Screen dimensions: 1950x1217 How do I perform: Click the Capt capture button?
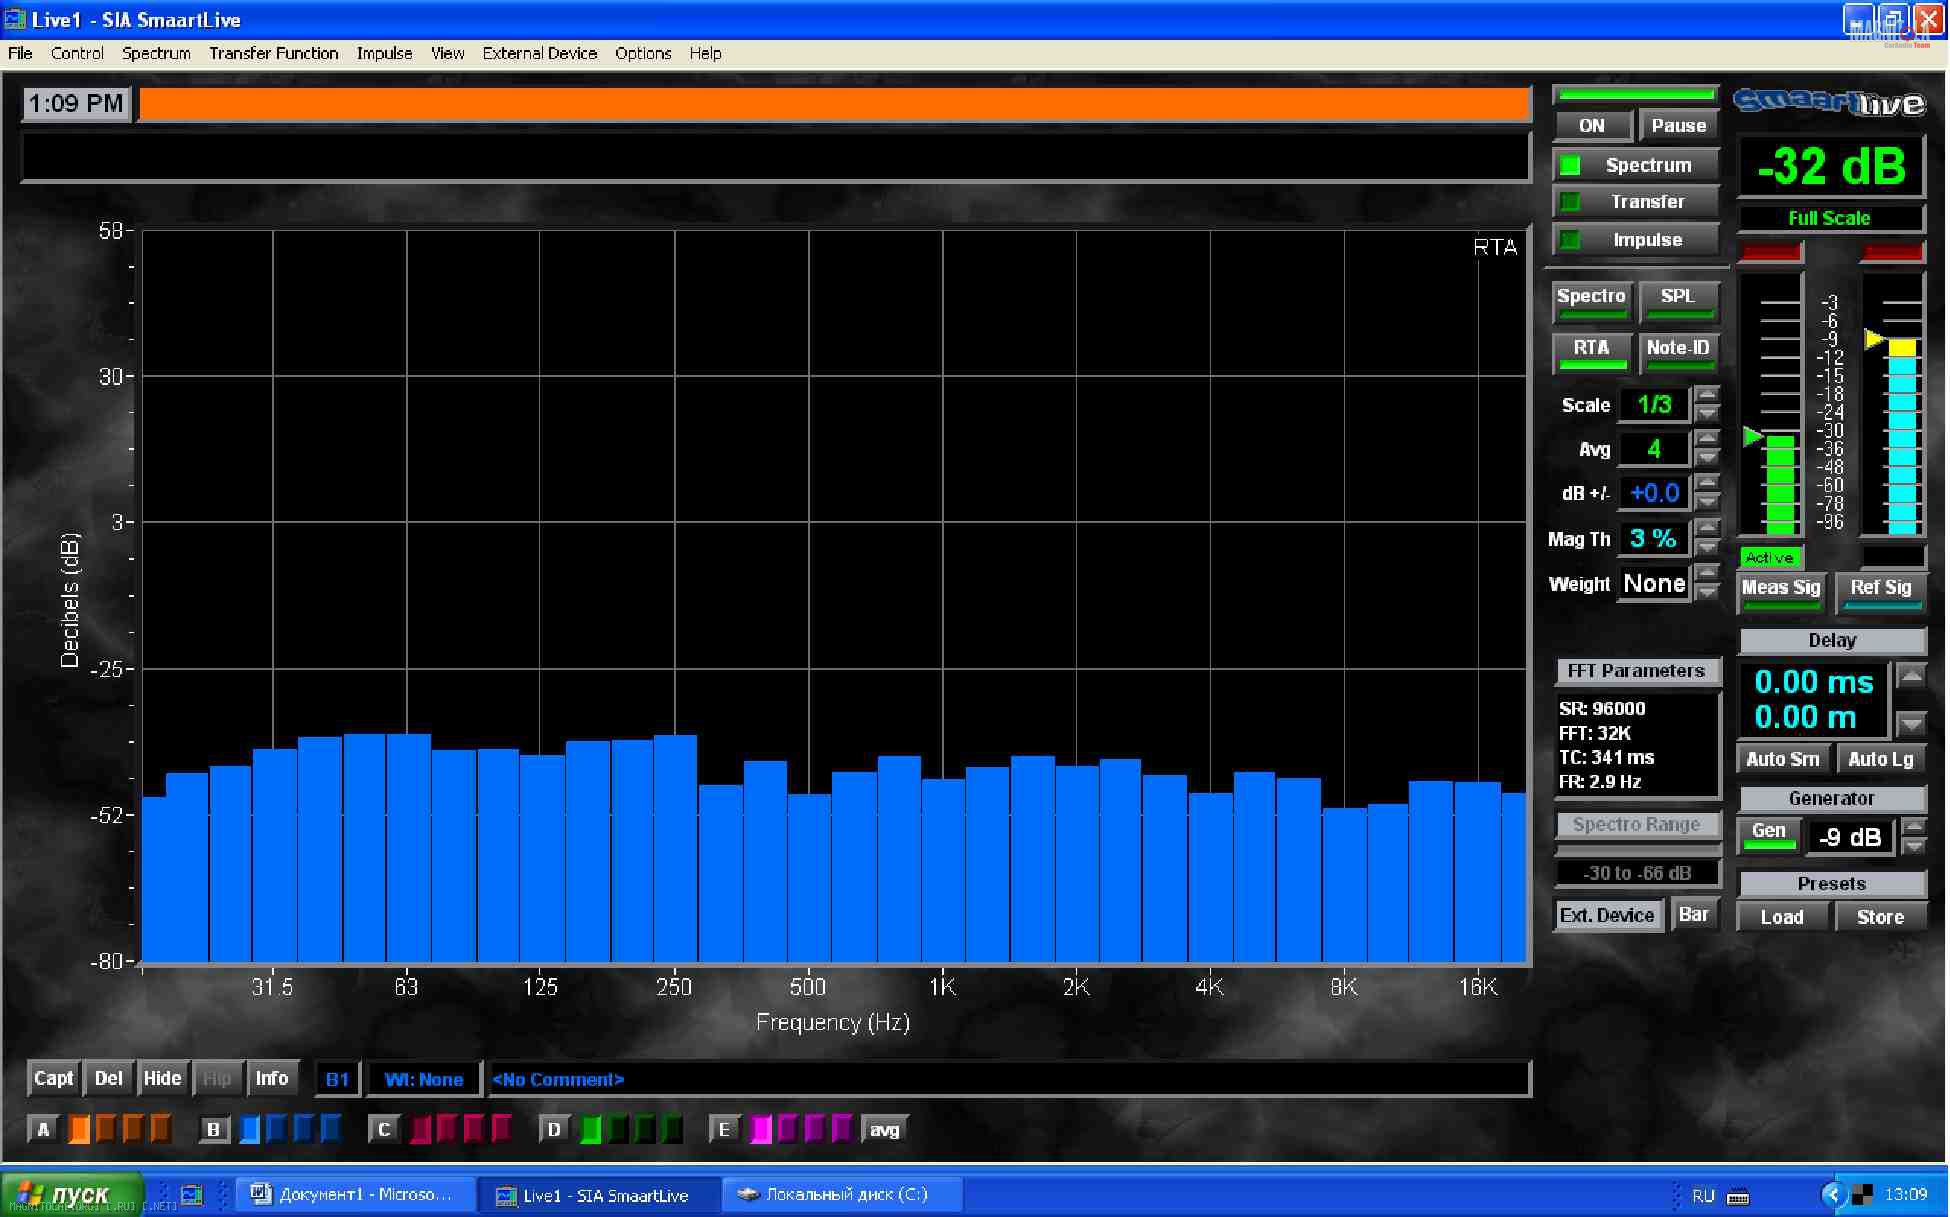(53, 1078)
